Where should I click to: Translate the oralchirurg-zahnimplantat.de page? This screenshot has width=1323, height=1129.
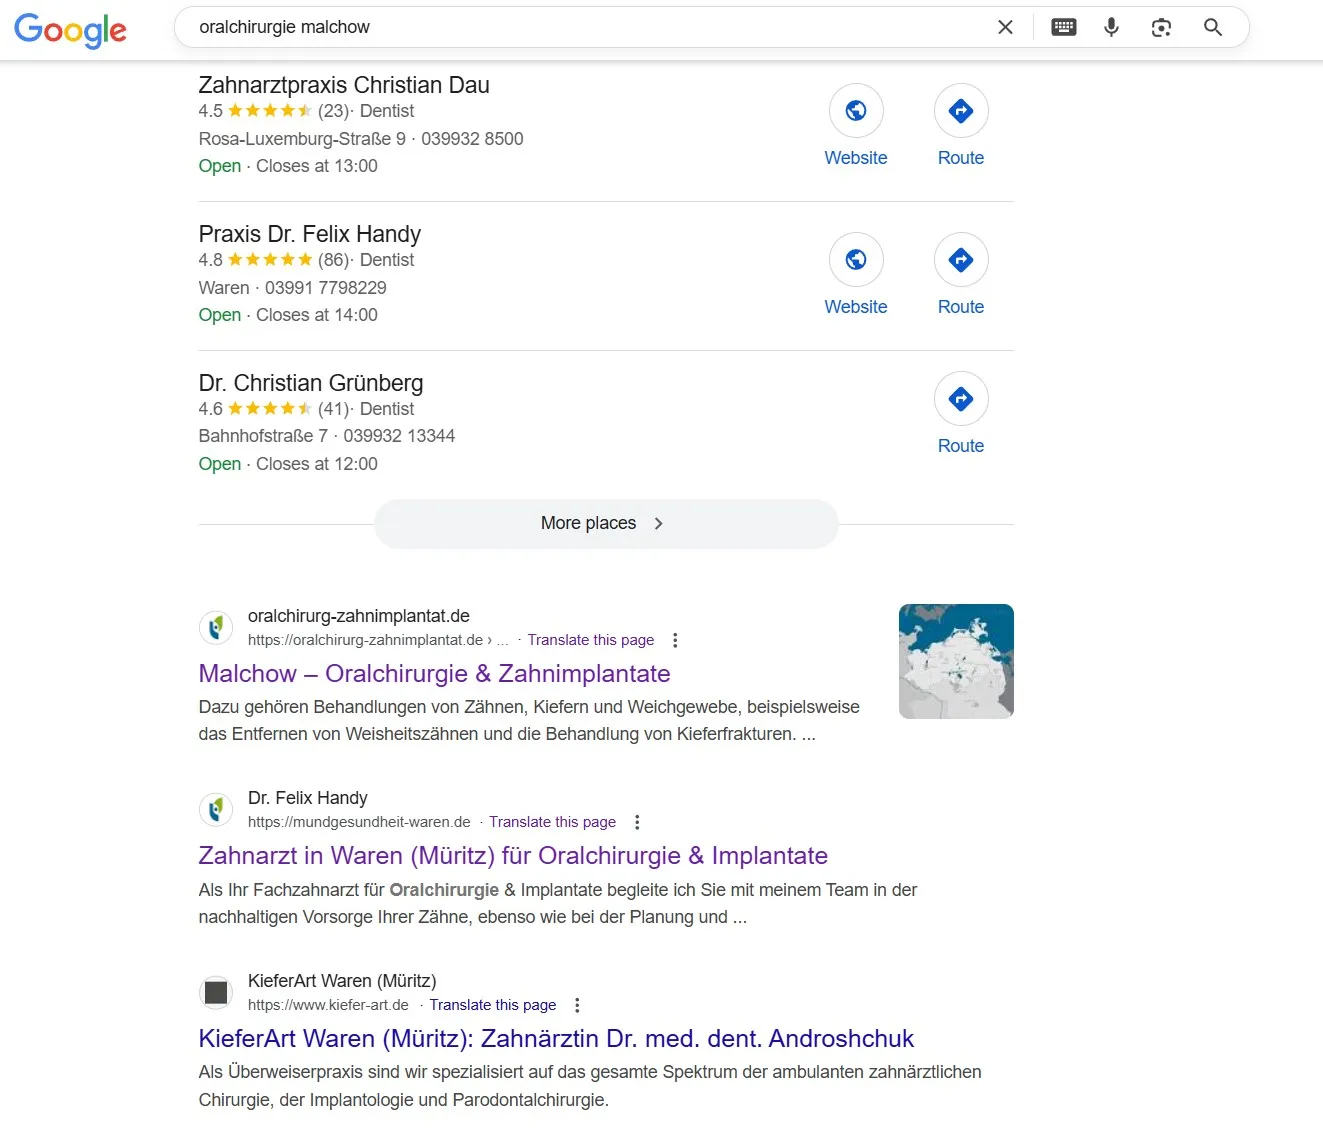[590, 640]
